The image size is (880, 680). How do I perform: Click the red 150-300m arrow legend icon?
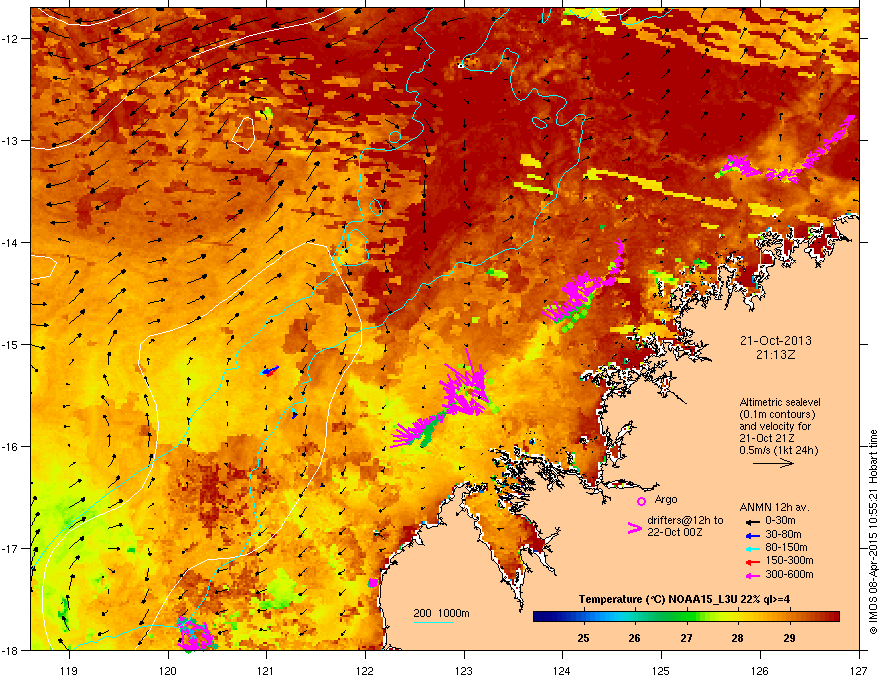pyautogui.click(x=752, y=561)
